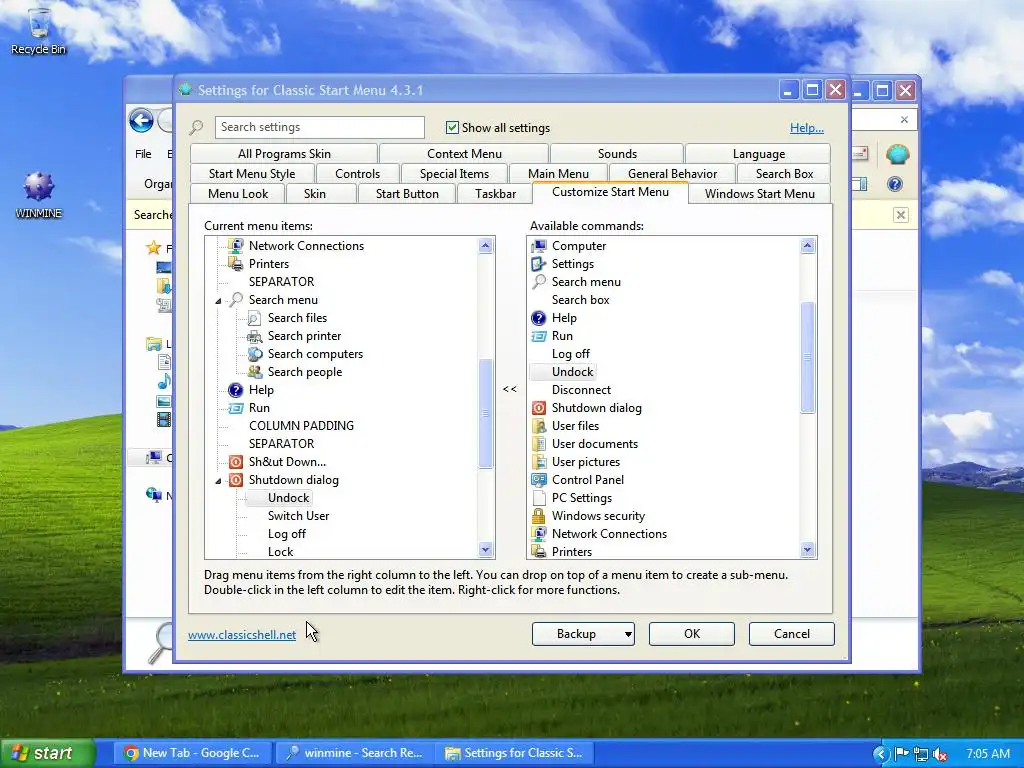Switch to winmine - Search Results taskbar button

(x=354, y=753)
